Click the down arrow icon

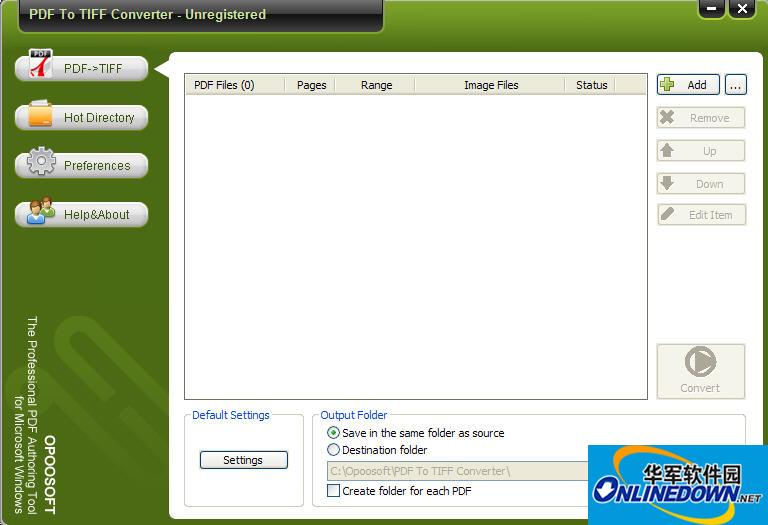coord(667,183)
